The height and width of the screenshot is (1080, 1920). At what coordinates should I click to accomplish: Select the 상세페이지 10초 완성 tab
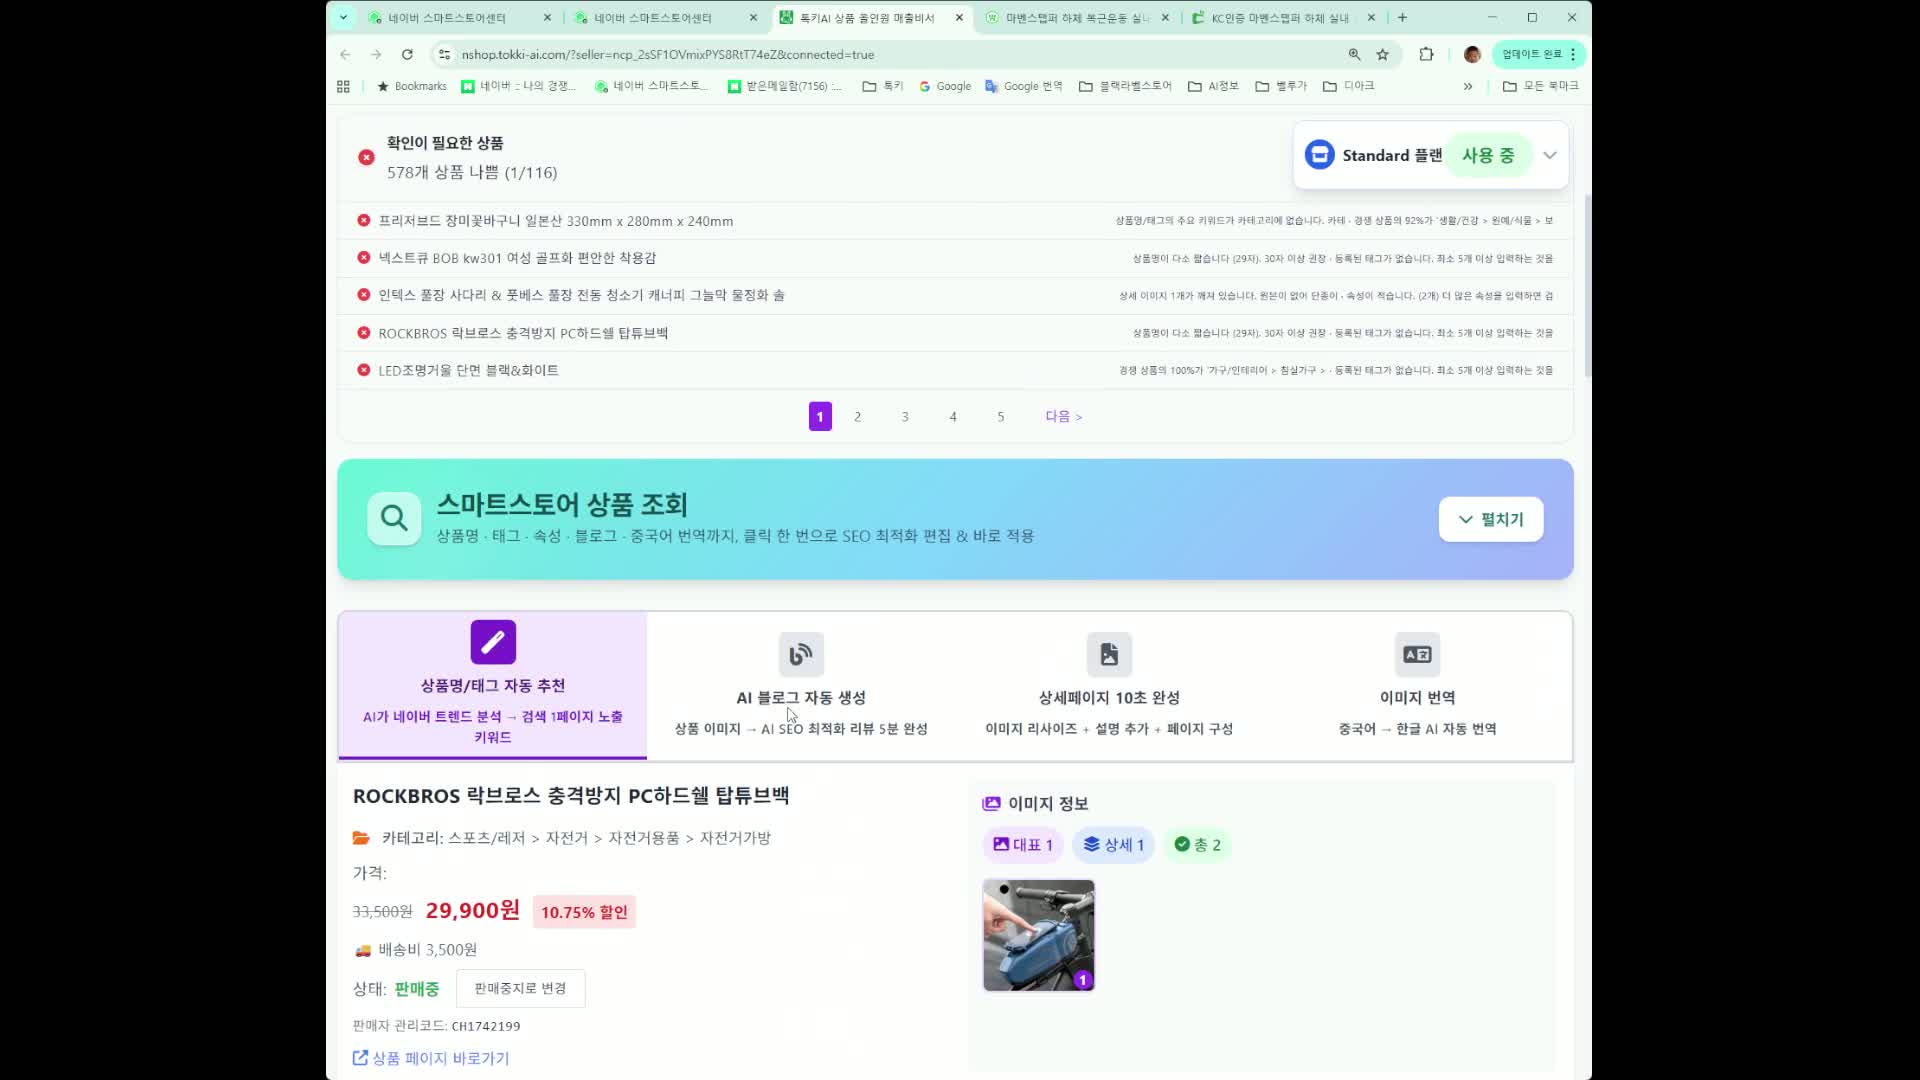coord(1109,685)
